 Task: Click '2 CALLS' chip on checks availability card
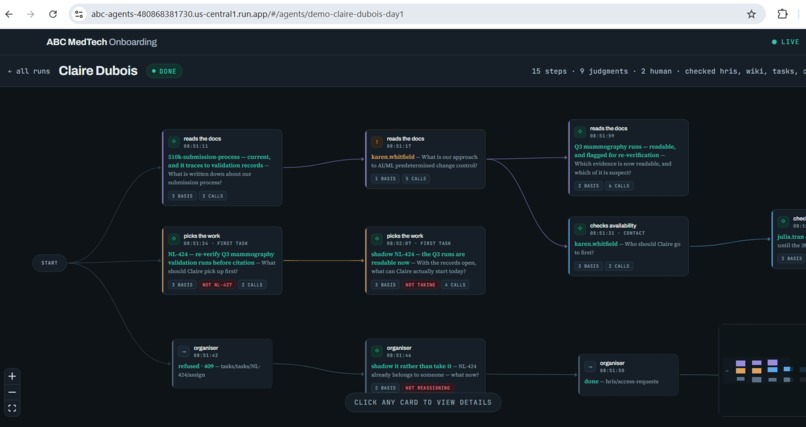(618, 266)
